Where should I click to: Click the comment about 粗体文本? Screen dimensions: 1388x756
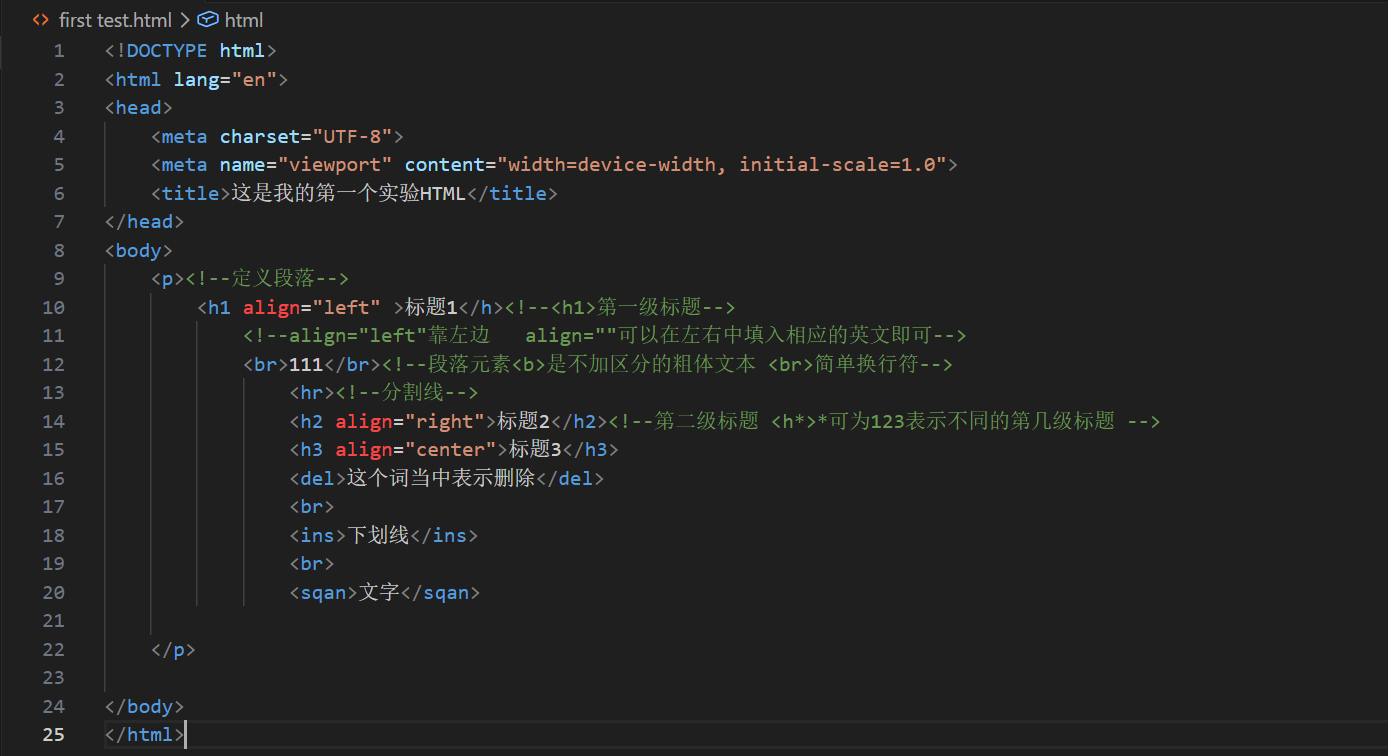666,365
